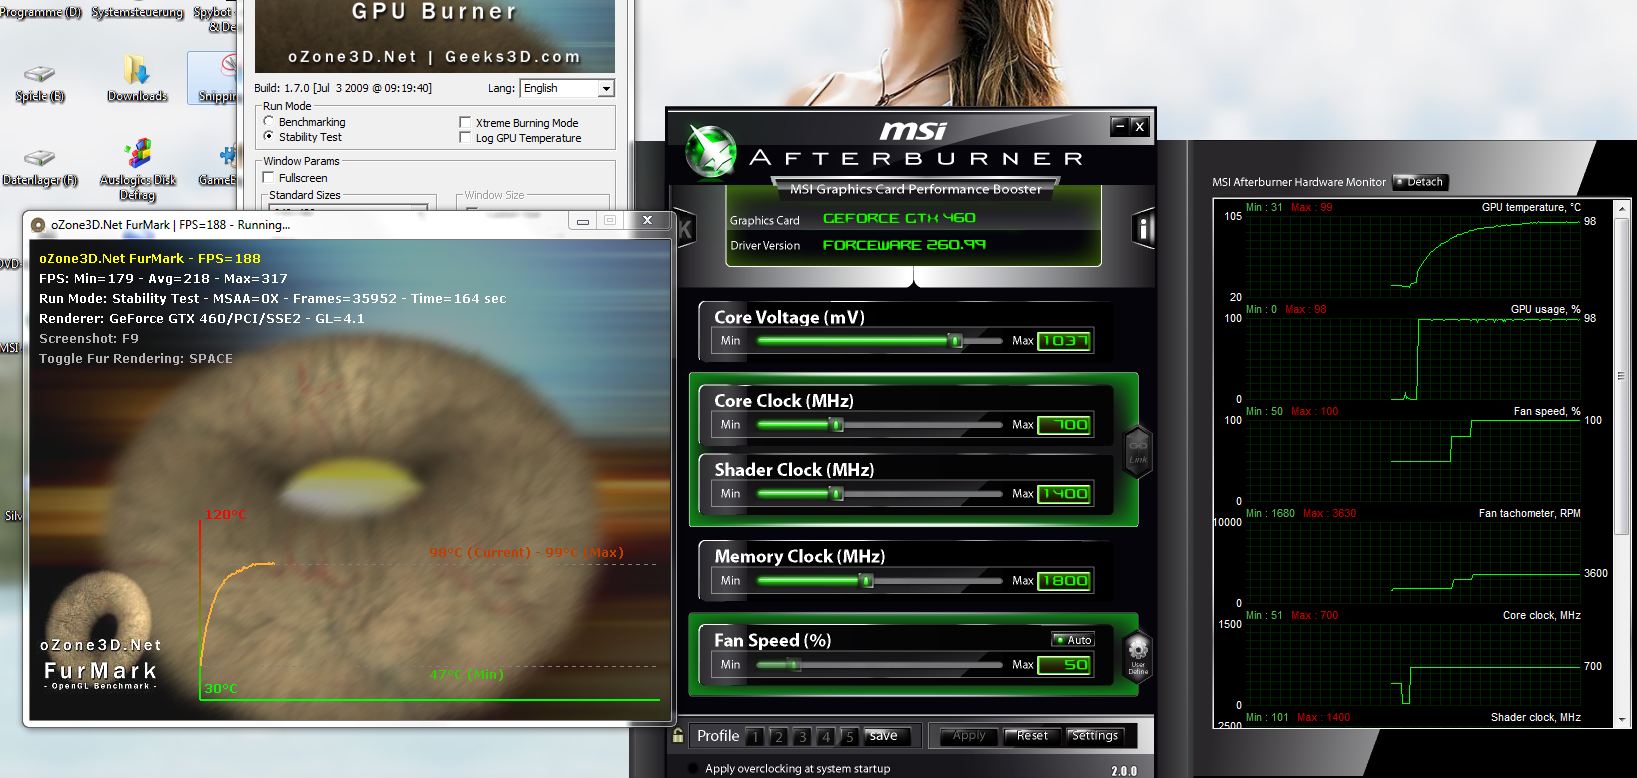Select profile slot 3
Image resolution: width=1637 pixels, height=778 pixels.
pyautogui.click(x=802, y=737)
